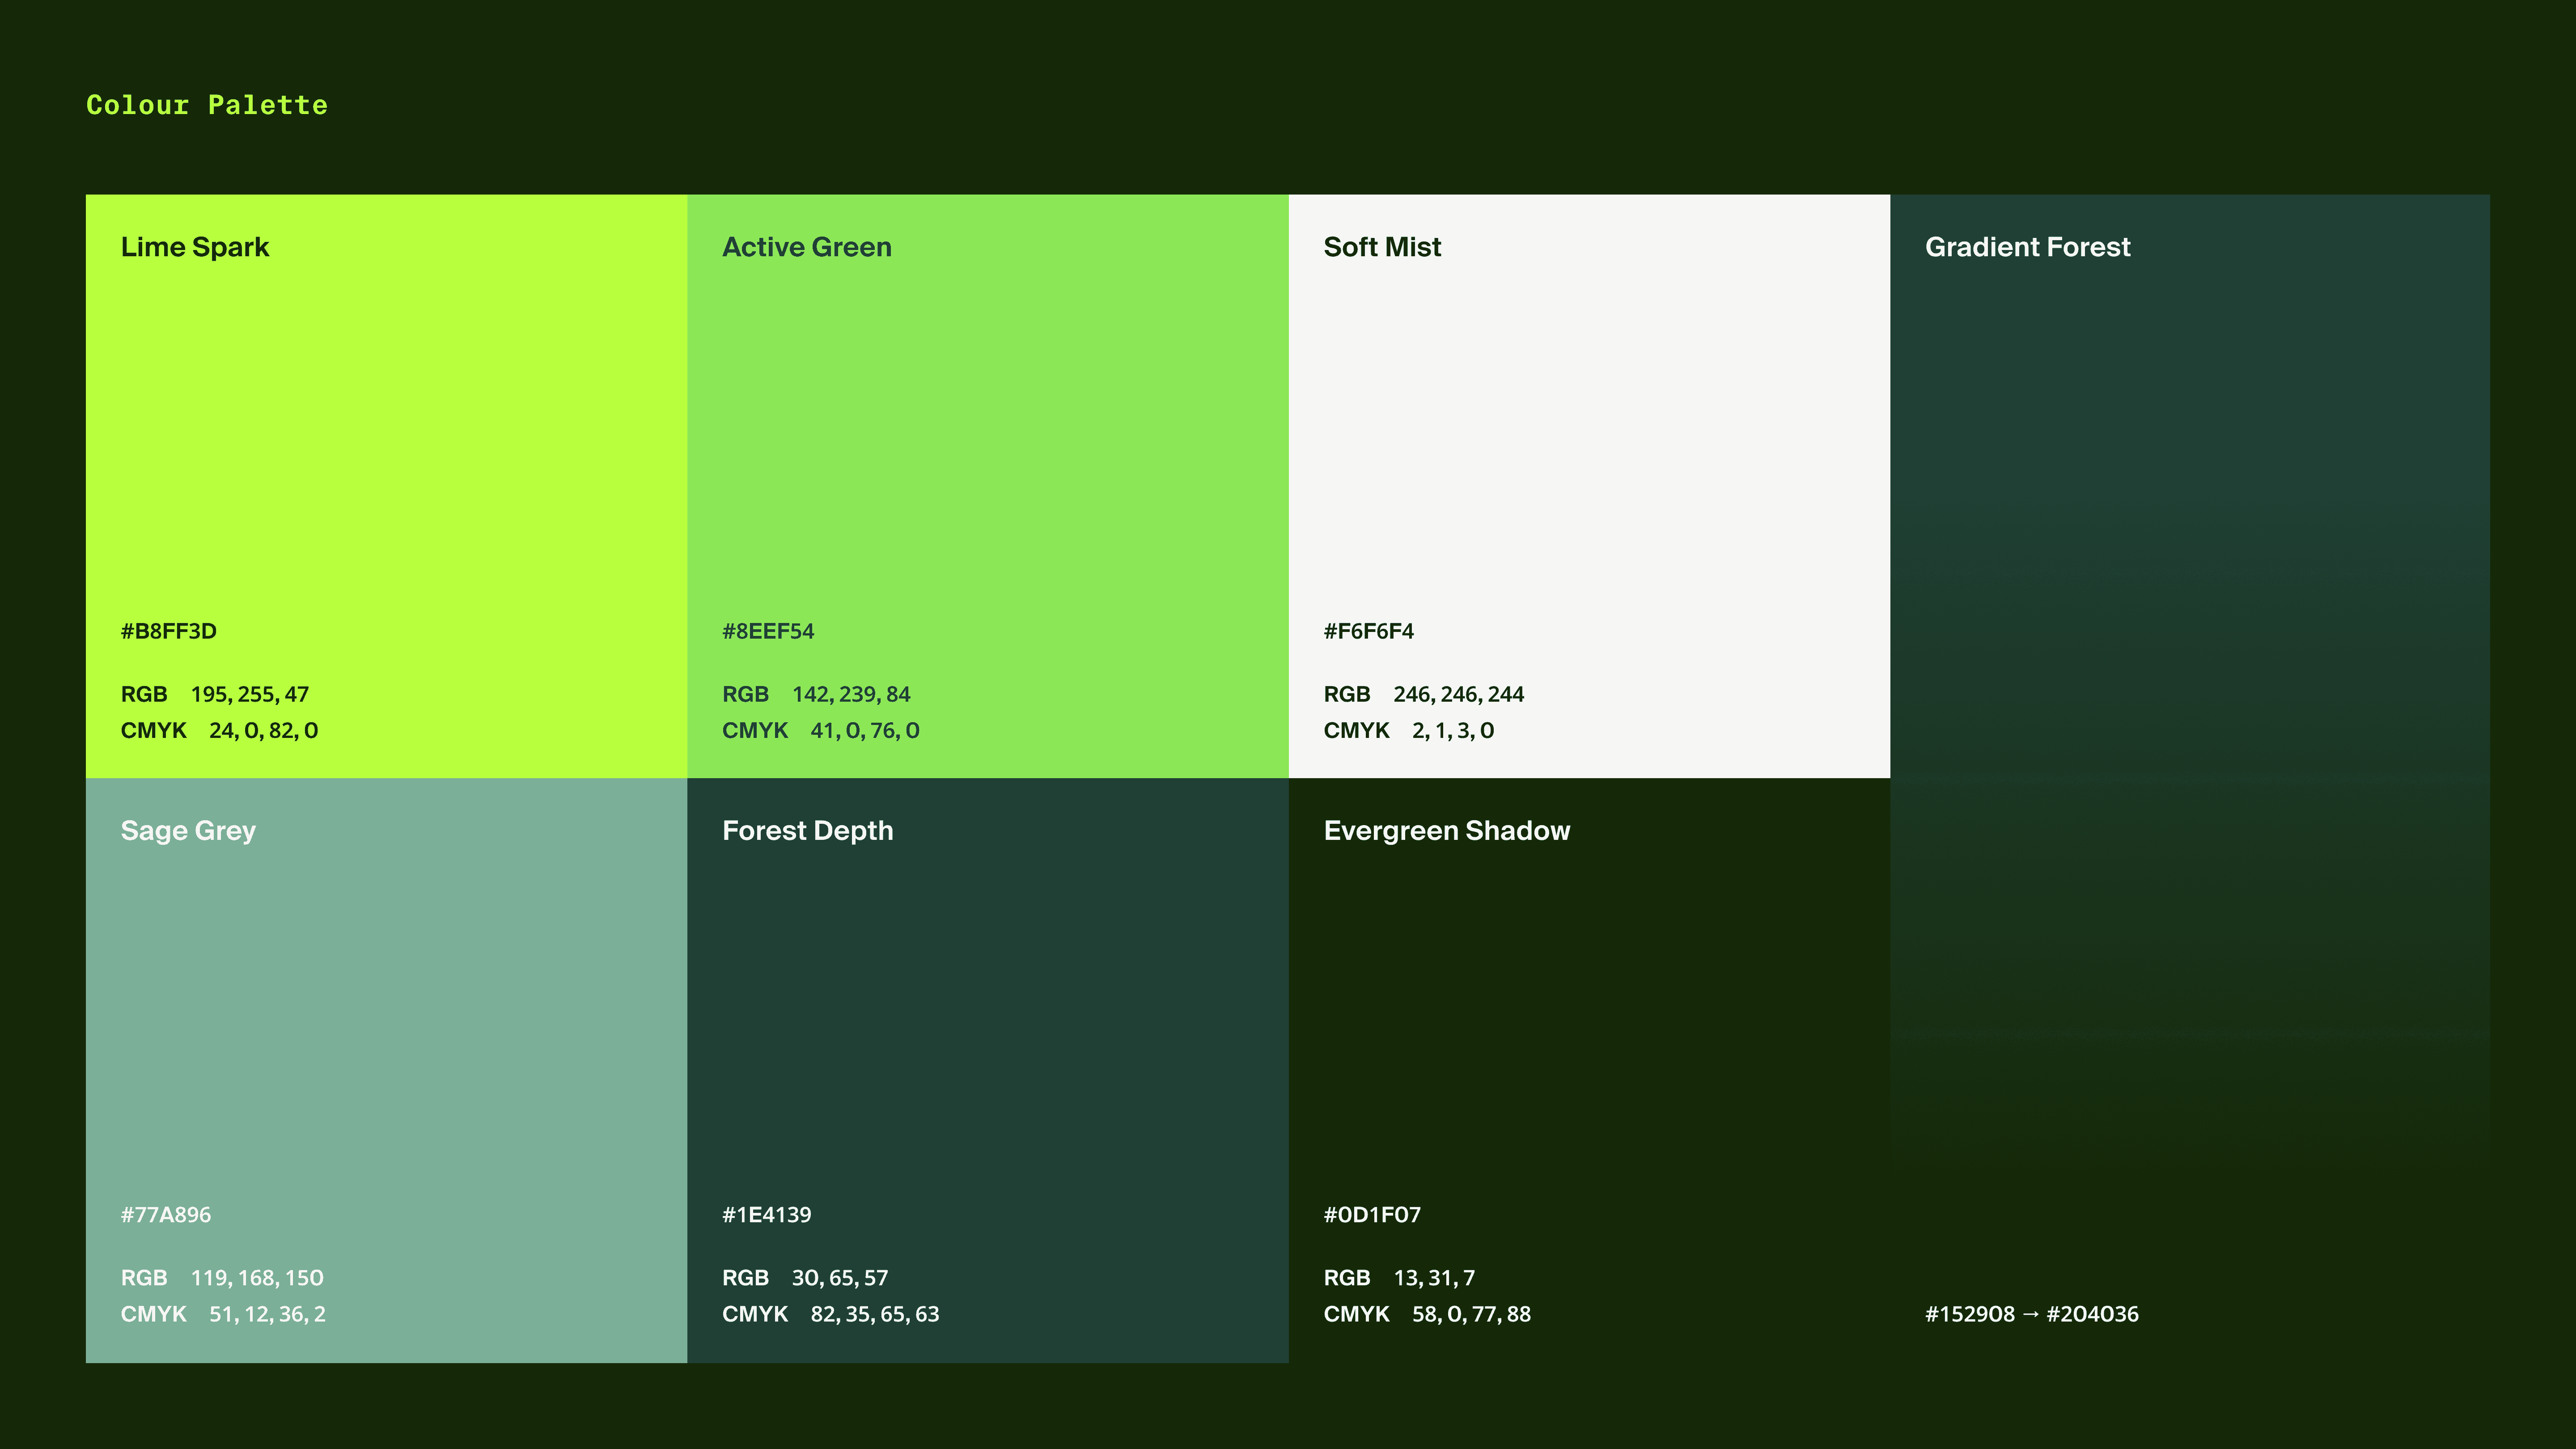Select the Lime Spark swatch name
The width and height of the screenshot is (2576, 1449).
click(195, 247)
